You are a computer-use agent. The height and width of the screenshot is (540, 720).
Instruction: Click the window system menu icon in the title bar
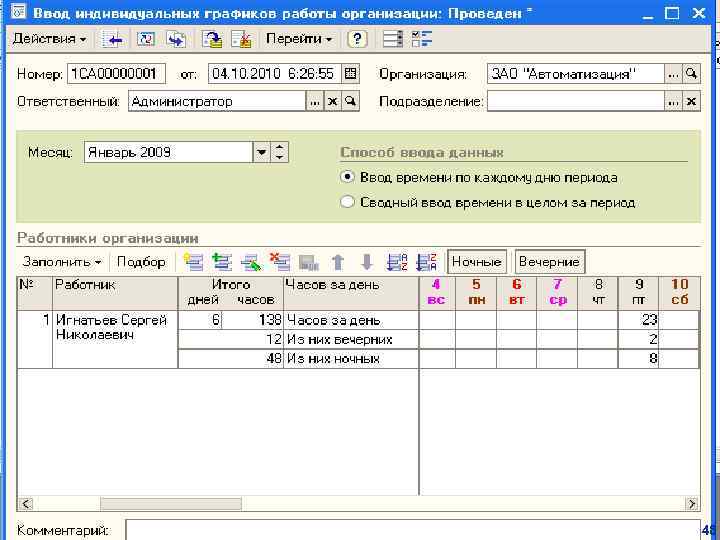[18, 12]
